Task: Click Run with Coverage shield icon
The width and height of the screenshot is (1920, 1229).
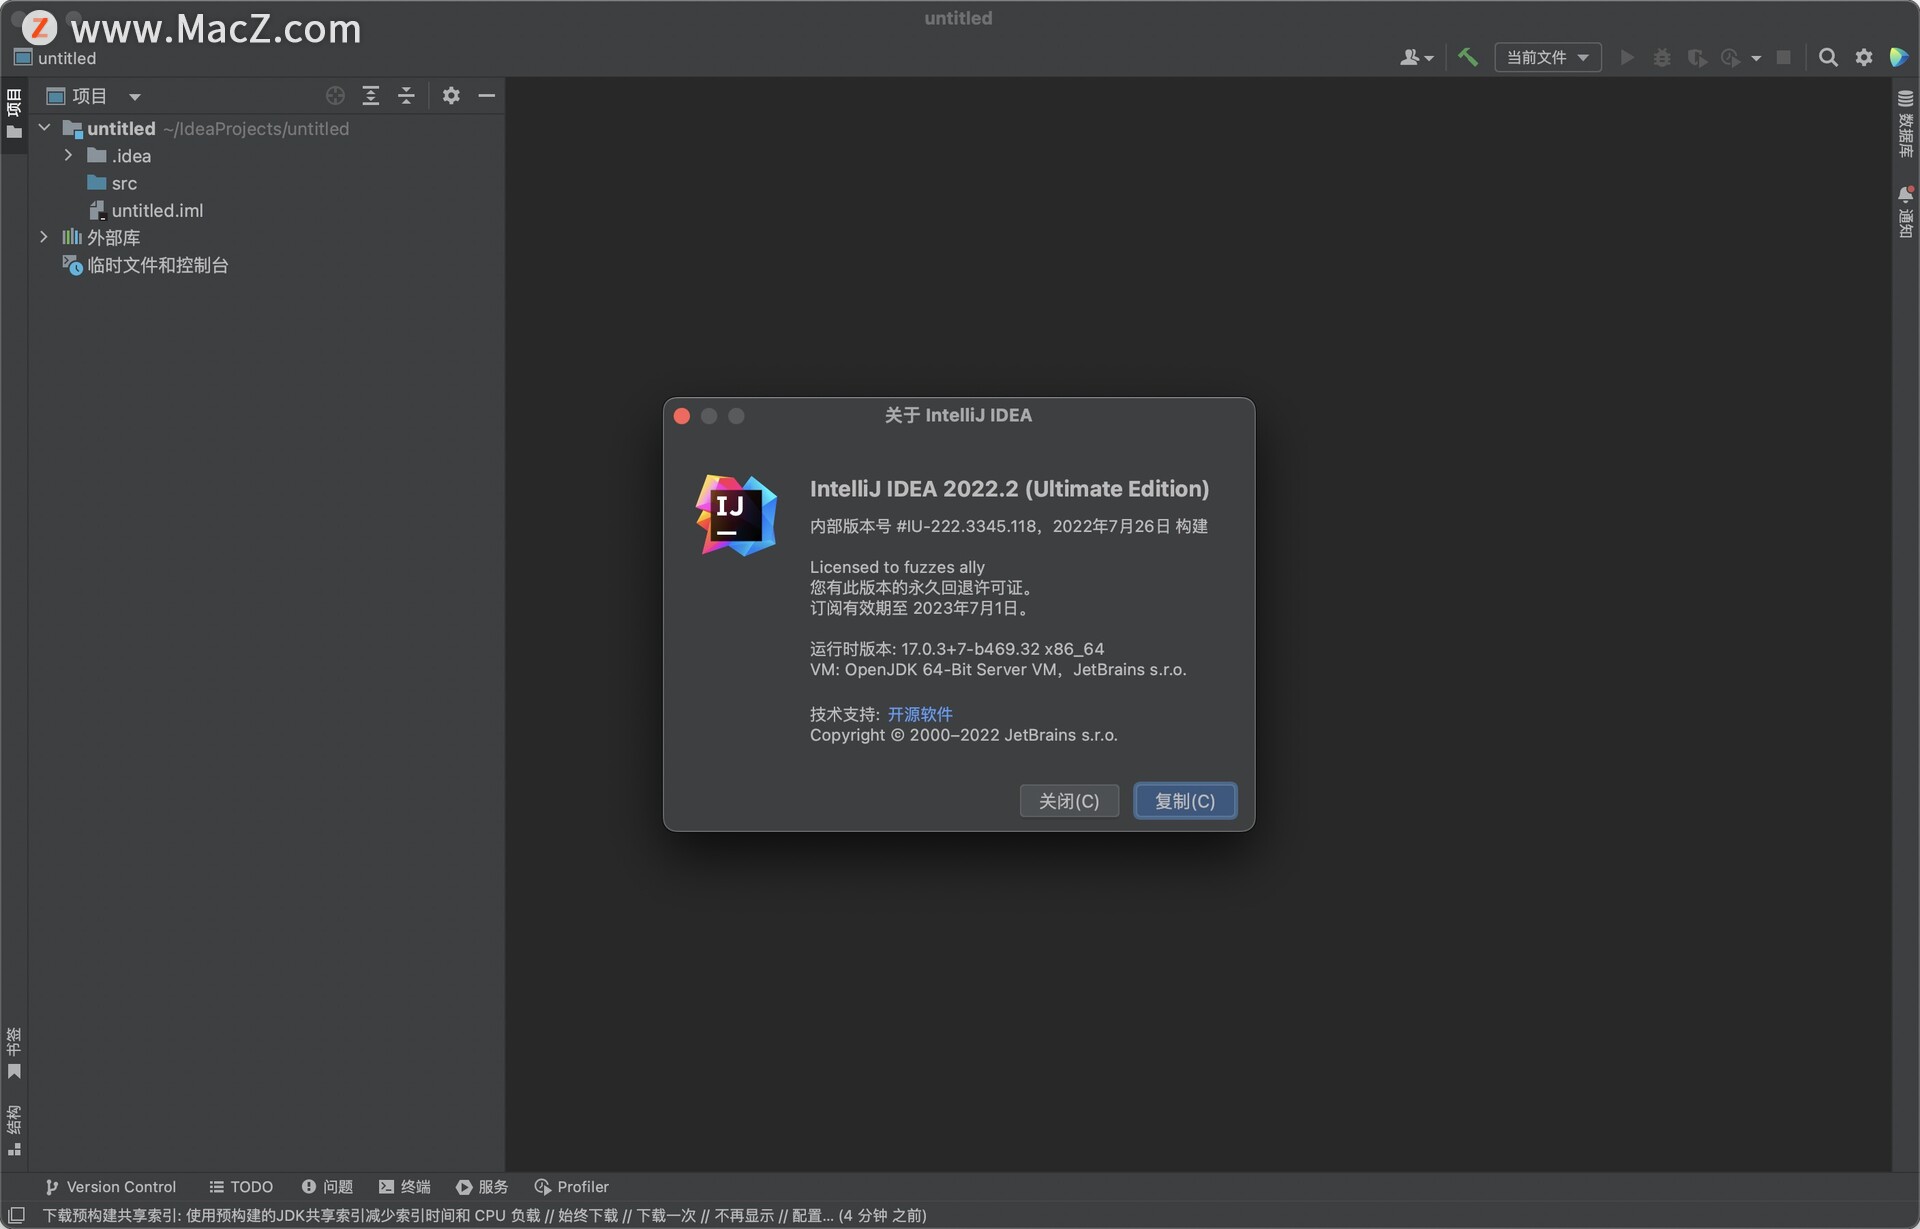Action: click(1697, 57)
